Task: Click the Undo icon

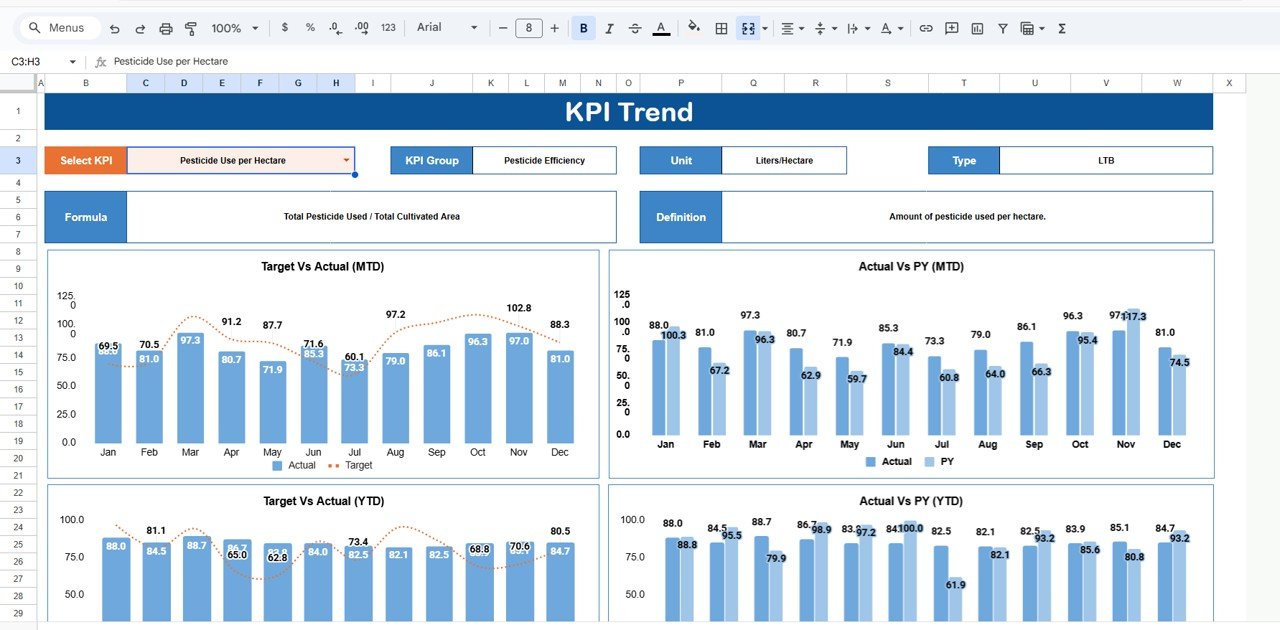Action: [115, 28]
